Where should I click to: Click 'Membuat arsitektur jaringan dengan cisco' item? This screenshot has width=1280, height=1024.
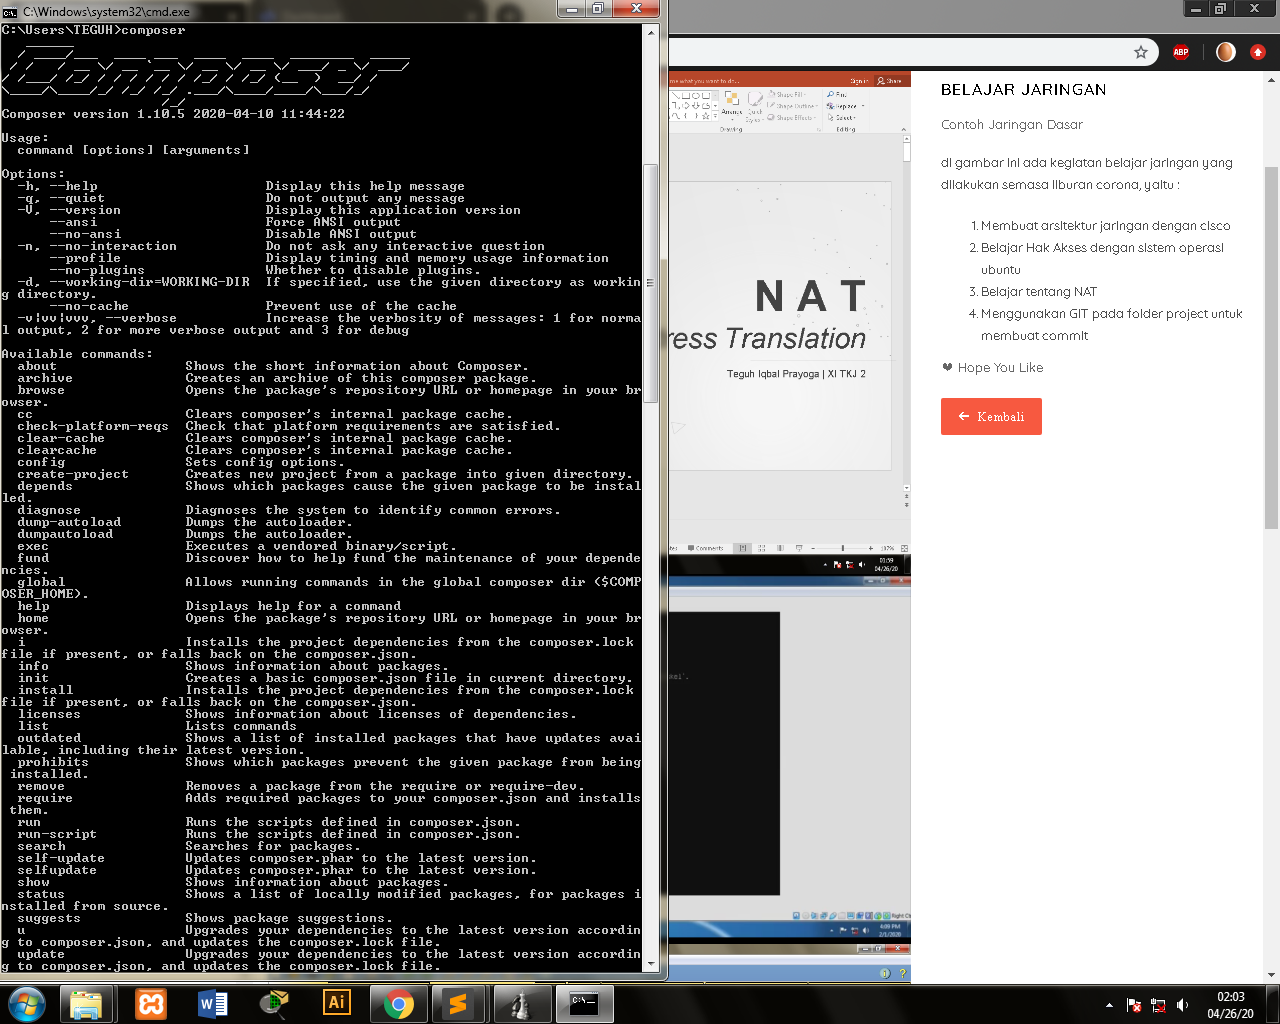(1105, 226)
